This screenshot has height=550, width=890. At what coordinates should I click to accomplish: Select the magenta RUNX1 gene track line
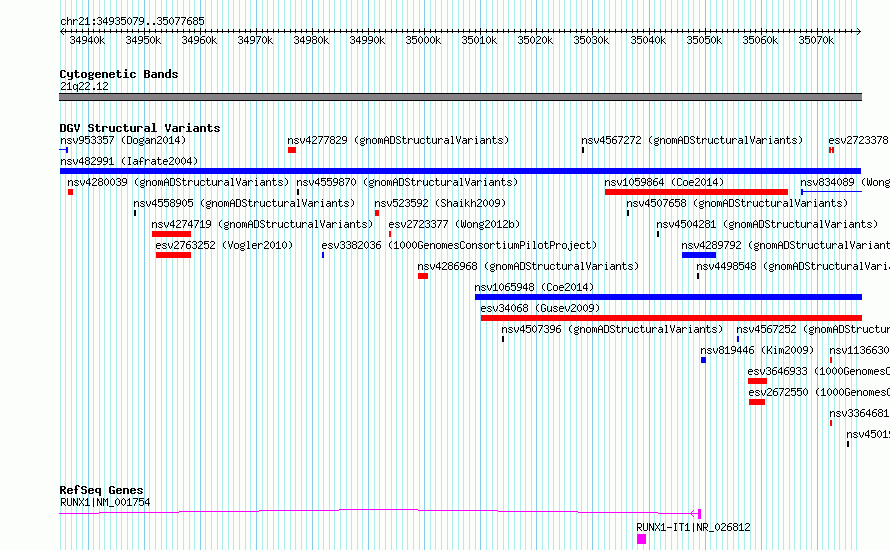pos(380,512)
